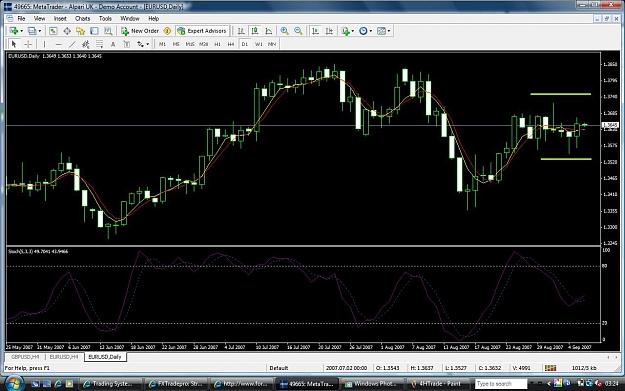Viewport: 625px width, 391px height.
Task: Open the Templates icon
Action: coord(381,31)
